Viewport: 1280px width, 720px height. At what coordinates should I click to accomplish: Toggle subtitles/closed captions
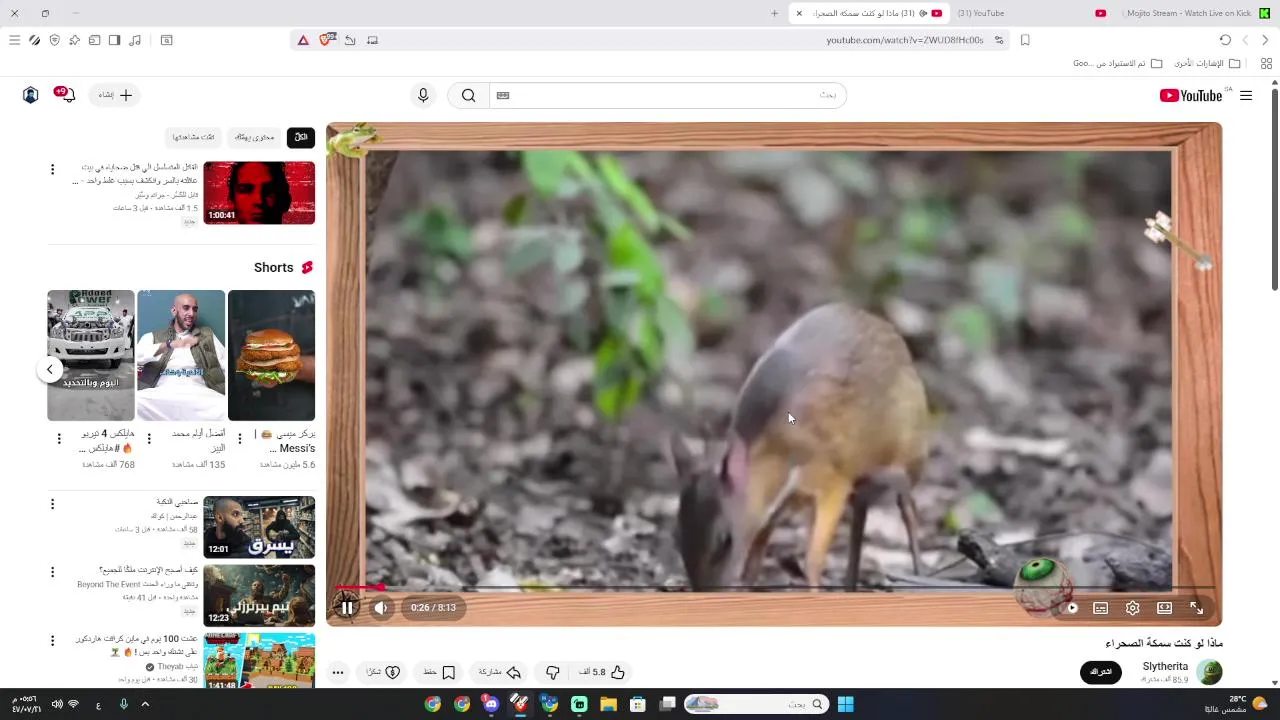click(1101, 608)
